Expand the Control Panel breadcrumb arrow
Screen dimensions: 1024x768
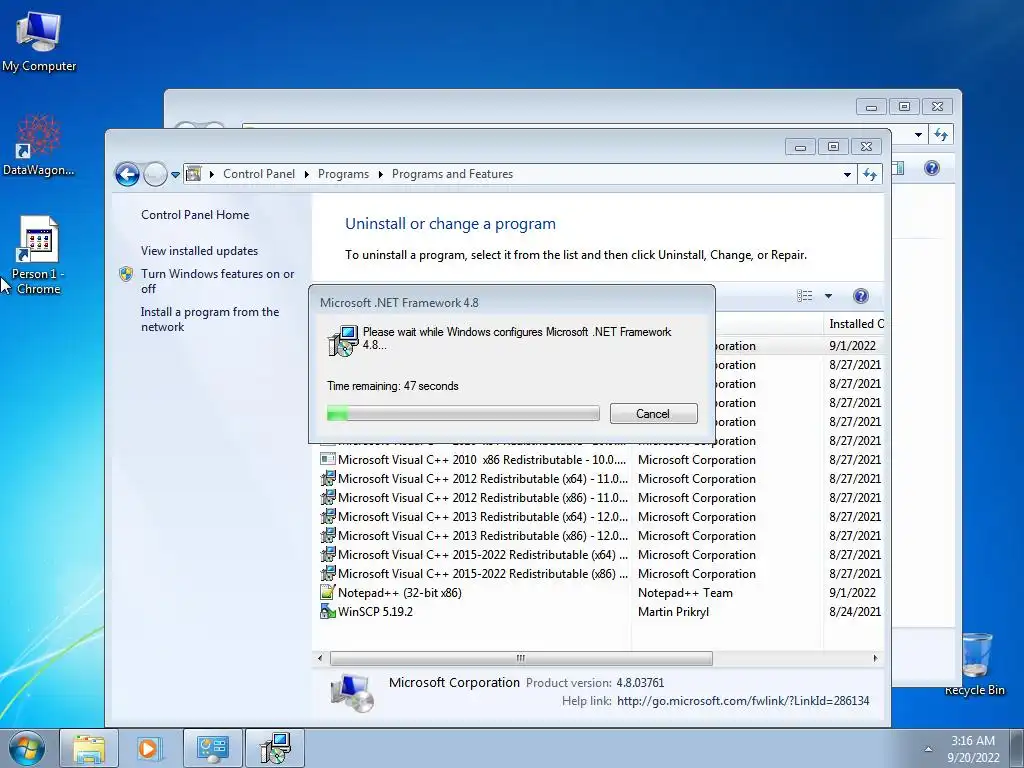click(307, 174)
